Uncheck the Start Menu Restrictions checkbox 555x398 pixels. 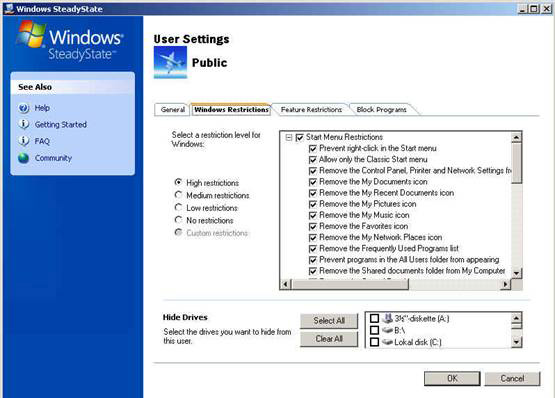300,137
